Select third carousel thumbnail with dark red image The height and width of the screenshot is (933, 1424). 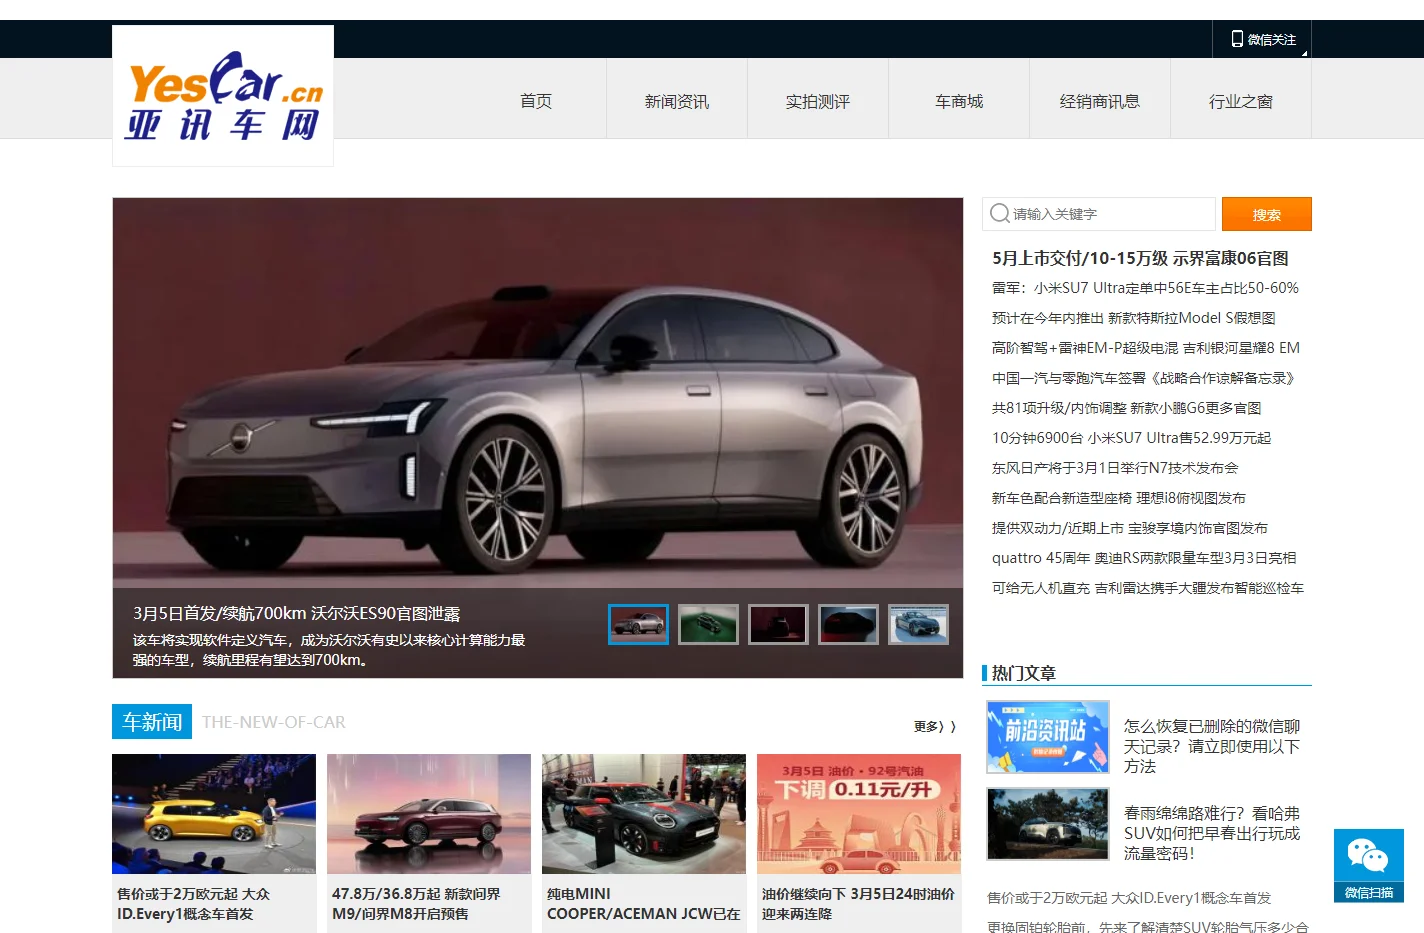[778, 625]
